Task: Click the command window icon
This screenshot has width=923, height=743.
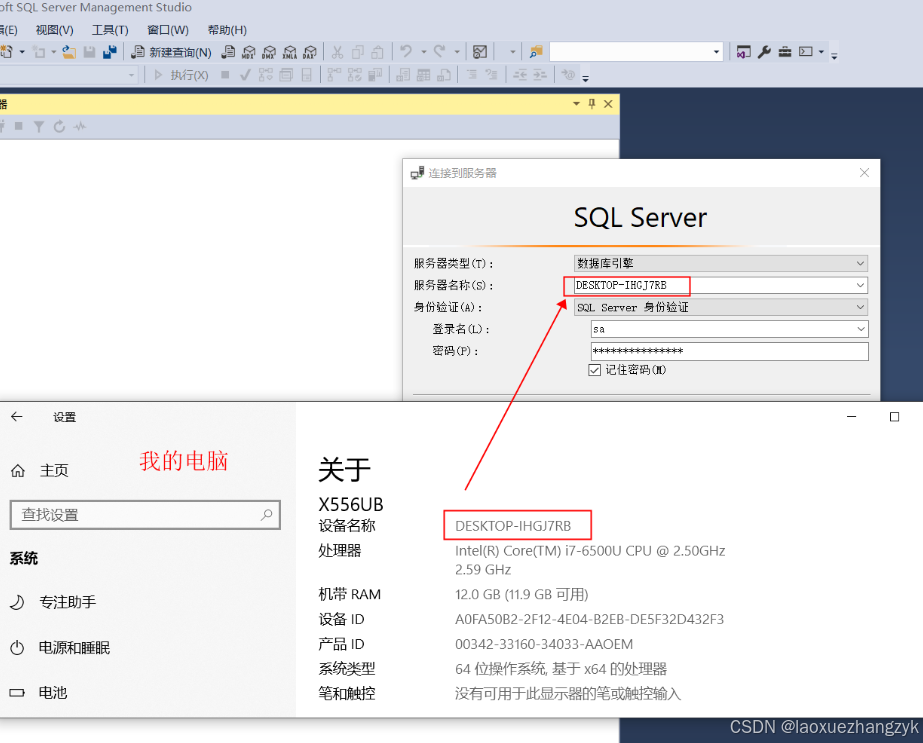Action: point(806,52)
